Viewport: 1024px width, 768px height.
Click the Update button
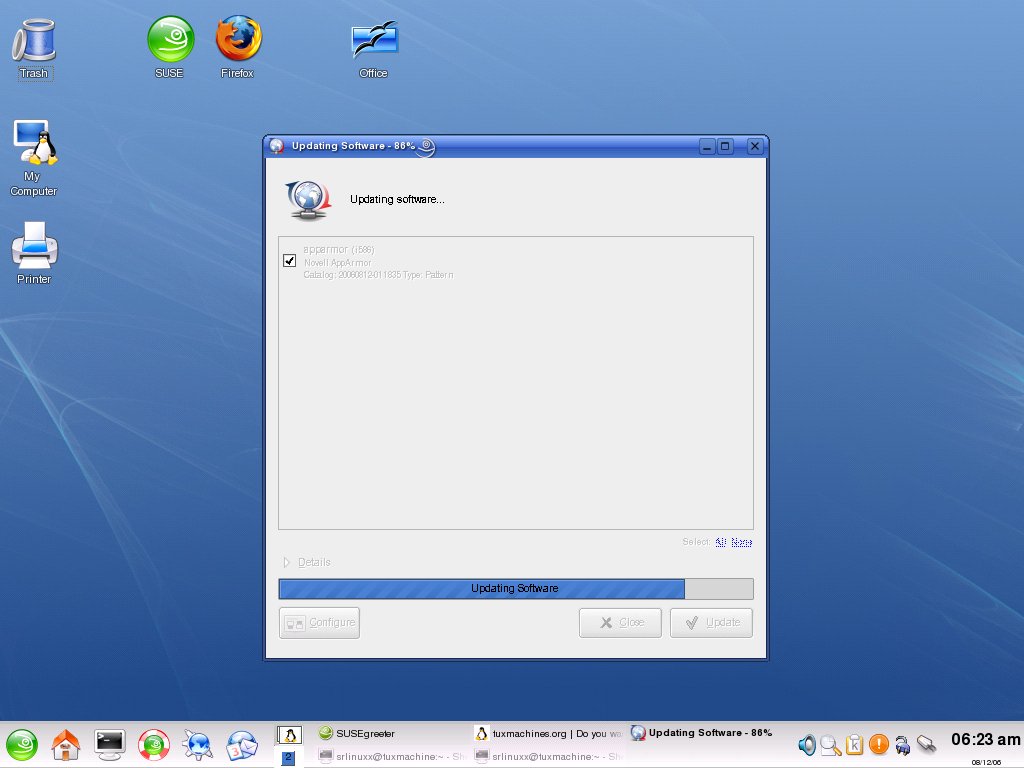(711, 623)
